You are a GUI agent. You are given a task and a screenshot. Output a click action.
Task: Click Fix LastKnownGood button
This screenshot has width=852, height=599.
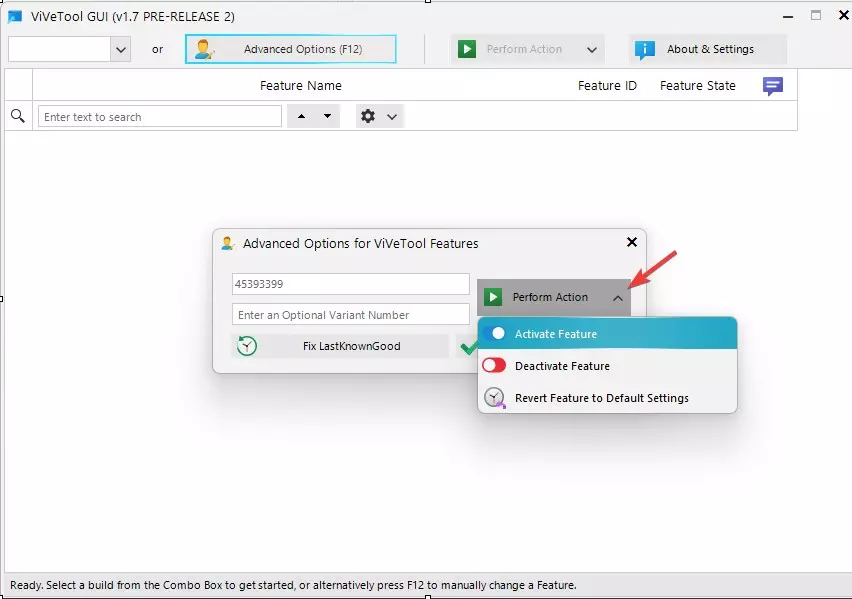pyautogui.click(x=341, y=346)
